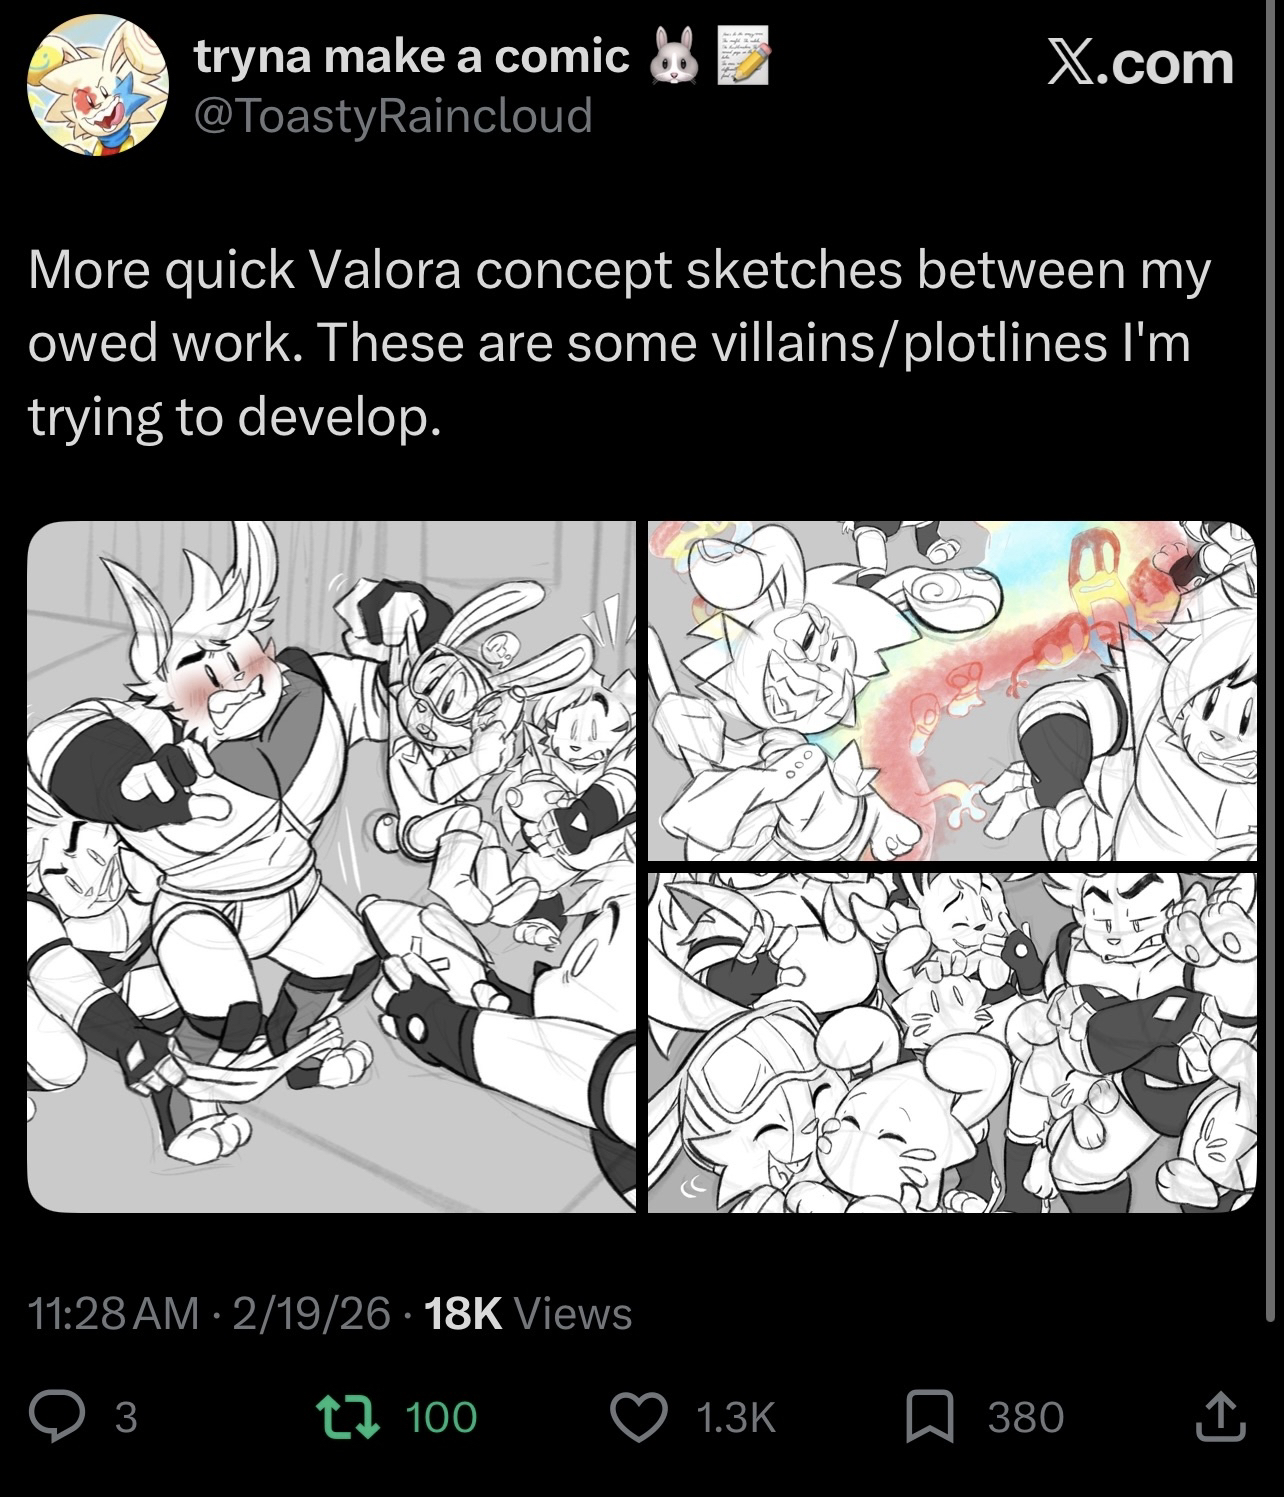Open the large left sketch image

coord(331,866)
